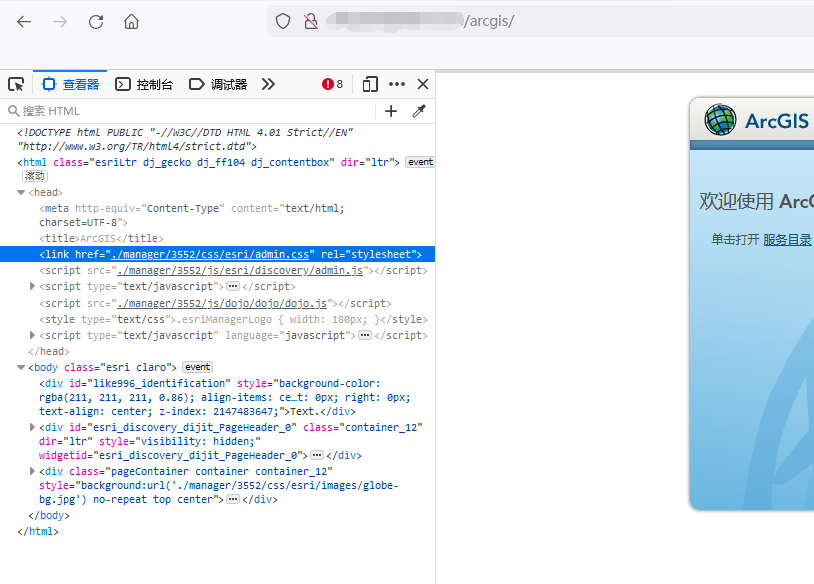The width and height of the screenshot is (814, 584).
Task: Expand the esri_discovery_dijit_PageHeader_0 div
Action: [32, 427]
